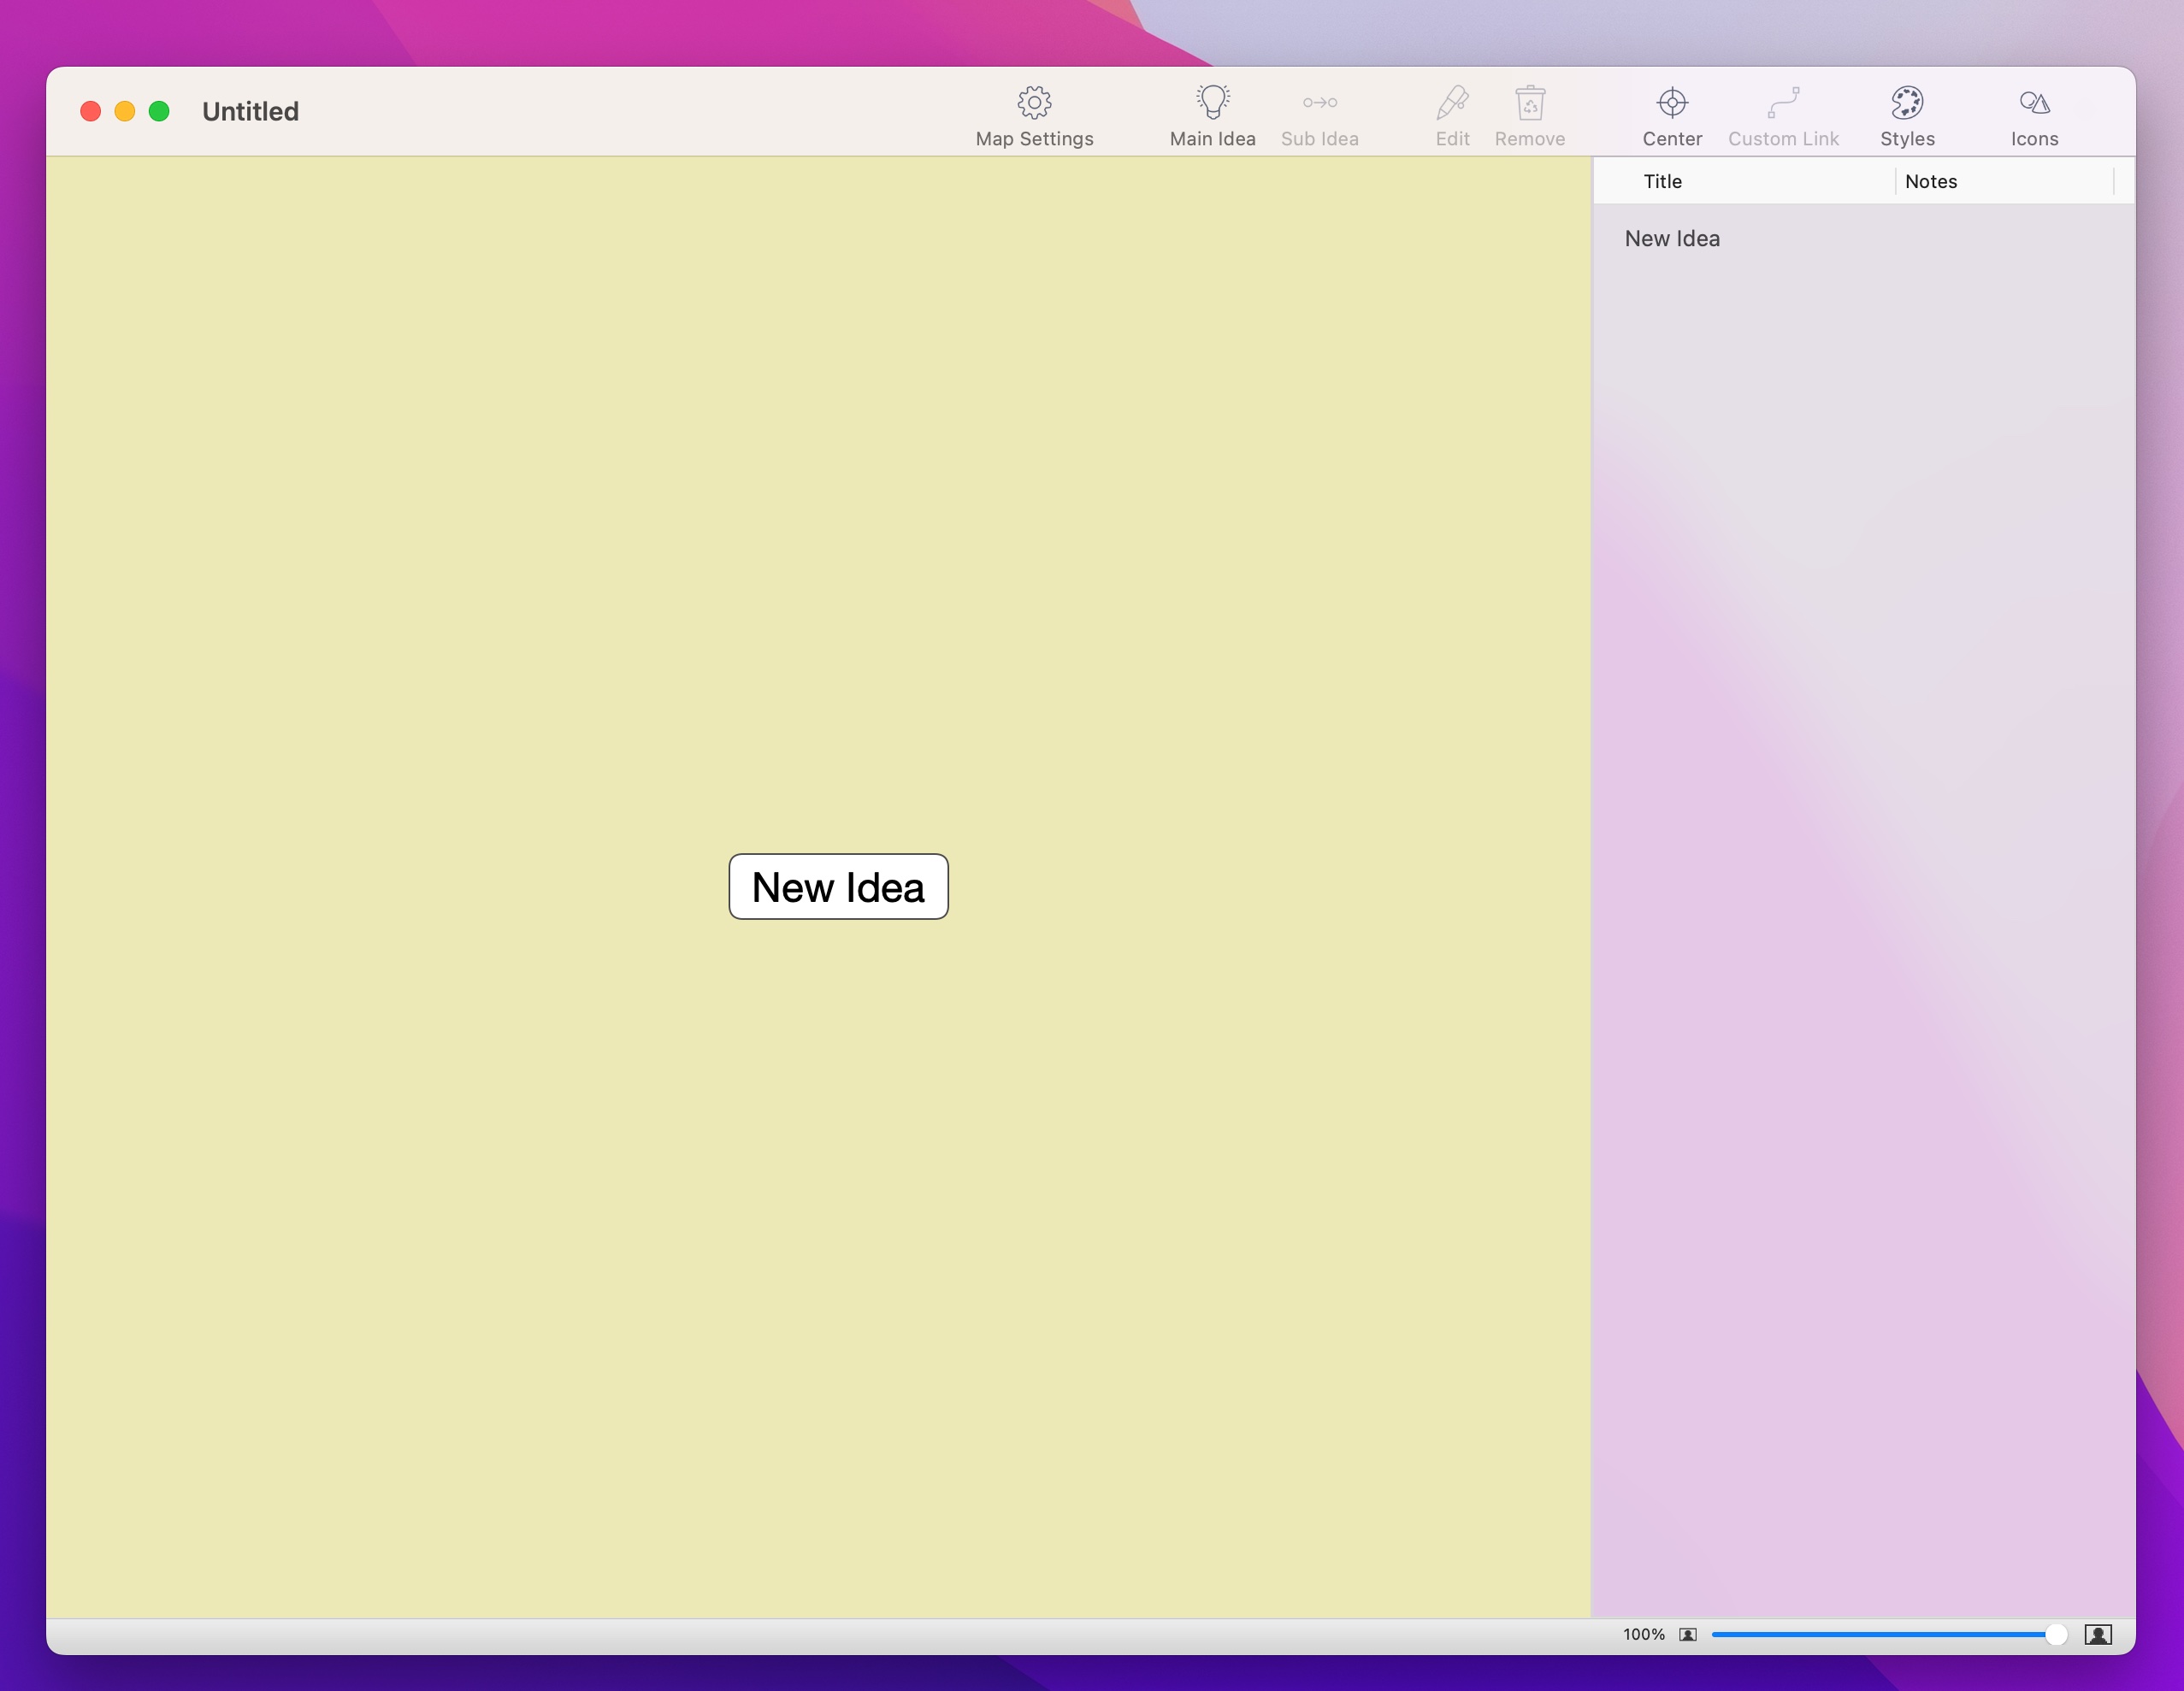Click the Sub Idea toolbar icon
Screen dimensions: 2184x1691
[1319, 102]
